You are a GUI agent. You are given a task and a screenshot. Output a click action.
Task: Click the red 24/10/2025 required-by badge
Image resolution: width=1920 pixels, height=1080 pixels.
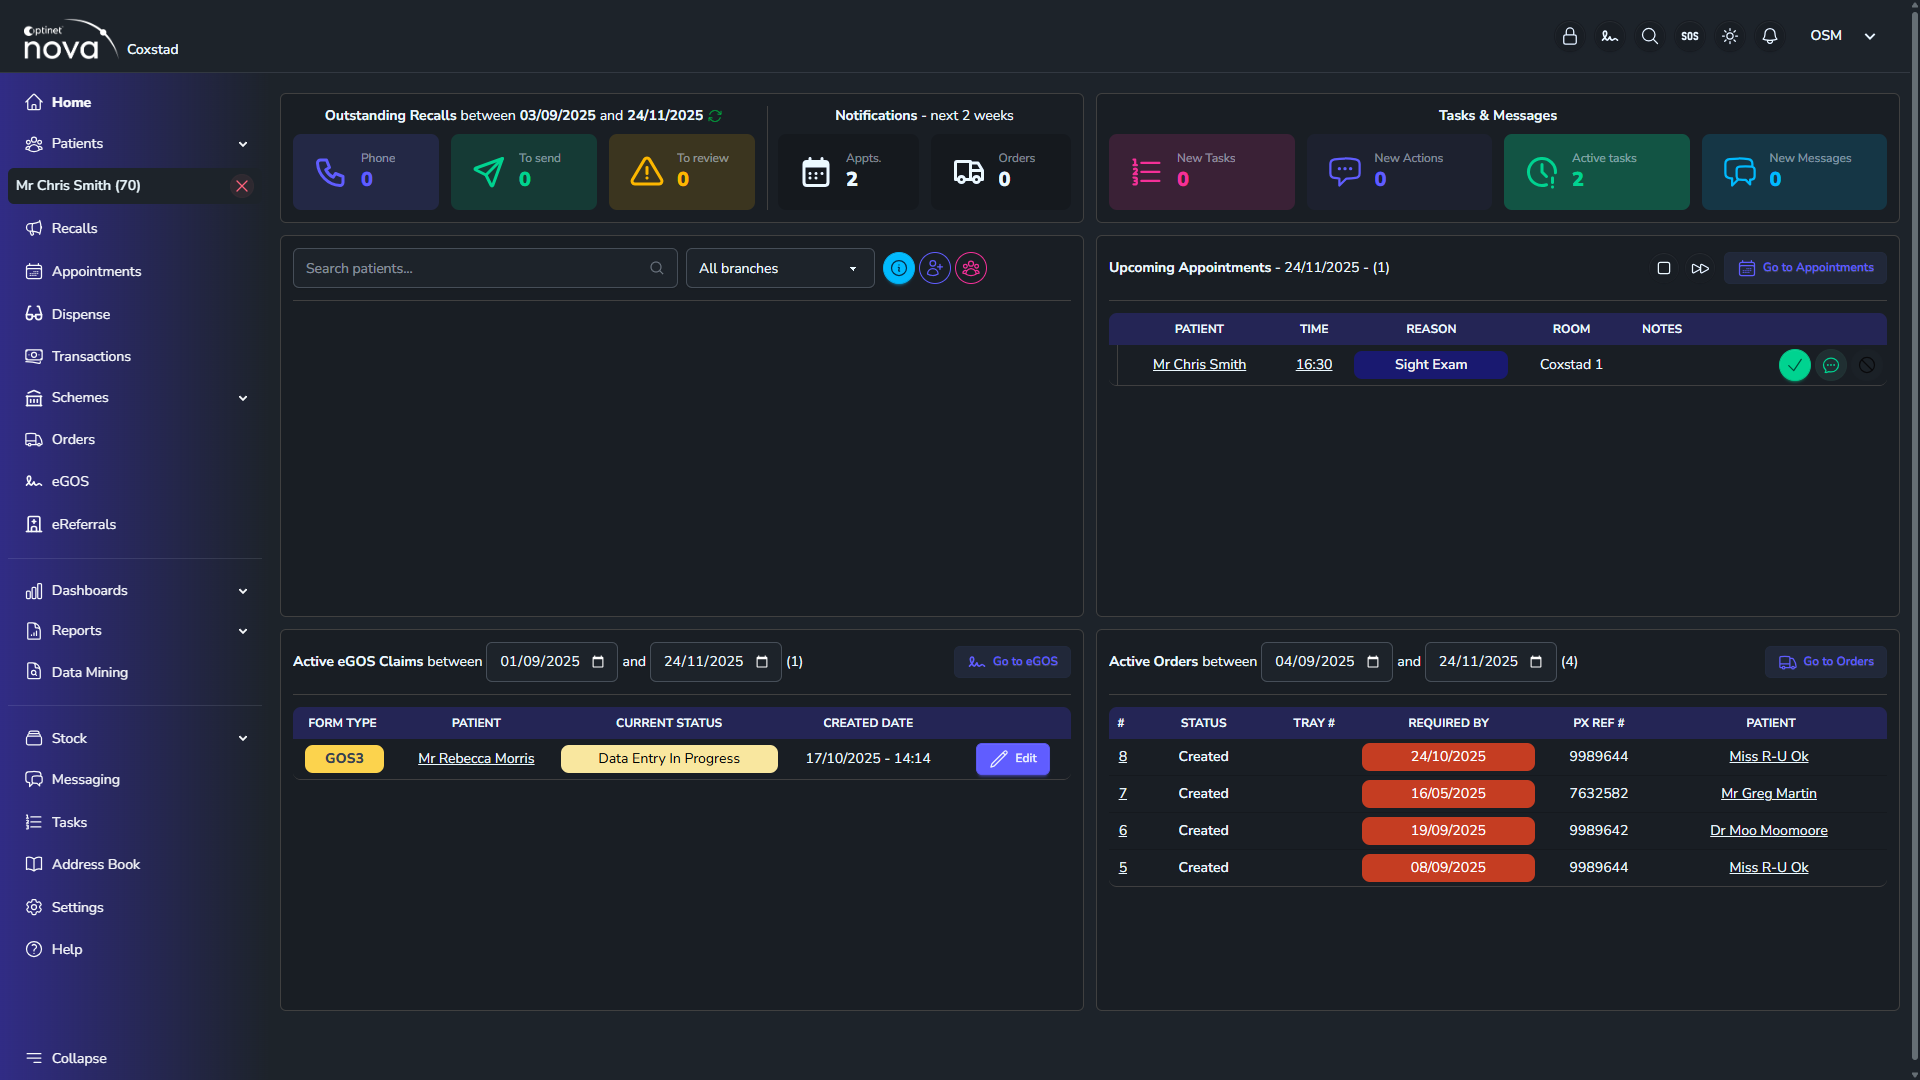[1448, 757]
